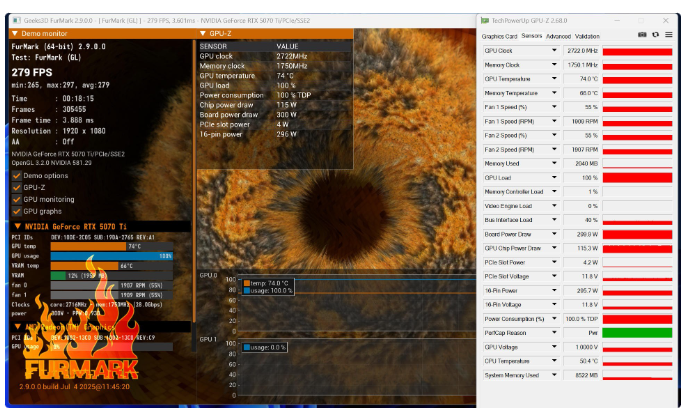691x412 pixels.
Task: Open the 16-Pin Voltage dropdown
Action: [554, 304]
